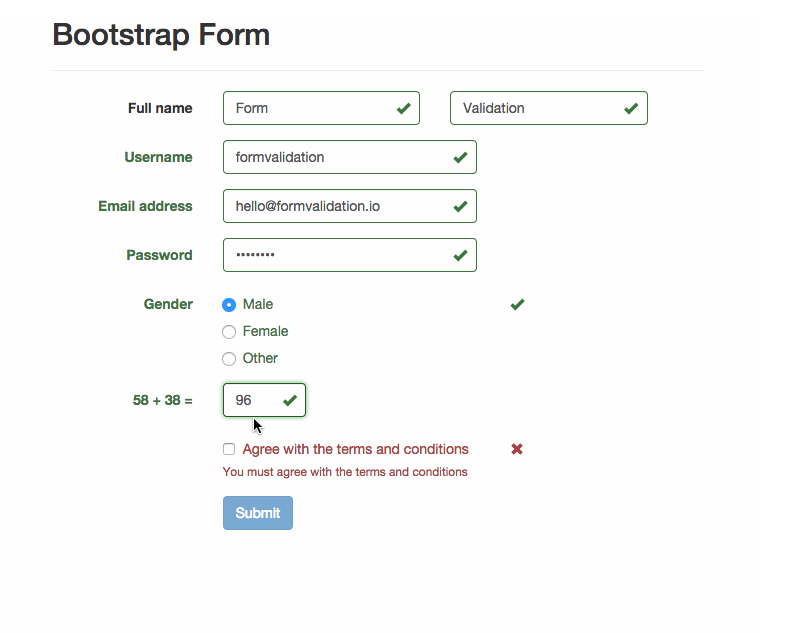The image size is (786, 633).
Task: Click the red X icon beside terms
Action: (517, 449)
